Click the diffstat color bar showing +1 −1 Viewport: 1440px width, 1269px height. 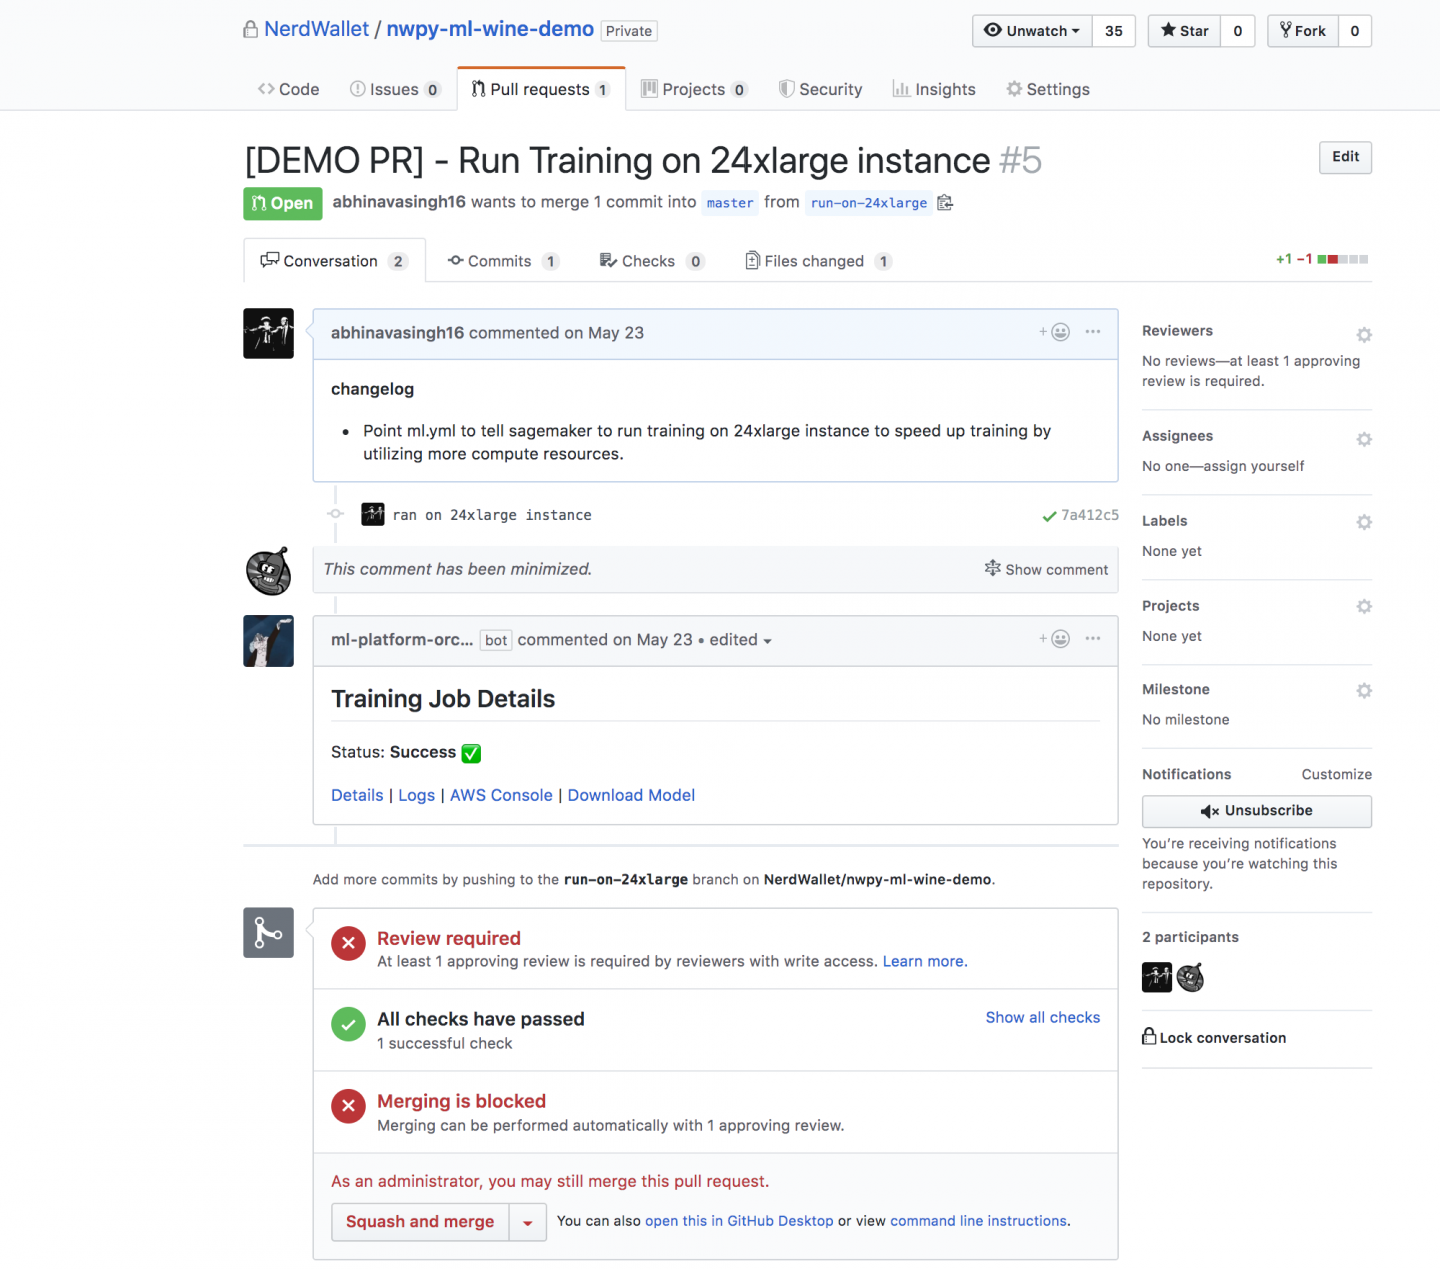pos(1342,260)
